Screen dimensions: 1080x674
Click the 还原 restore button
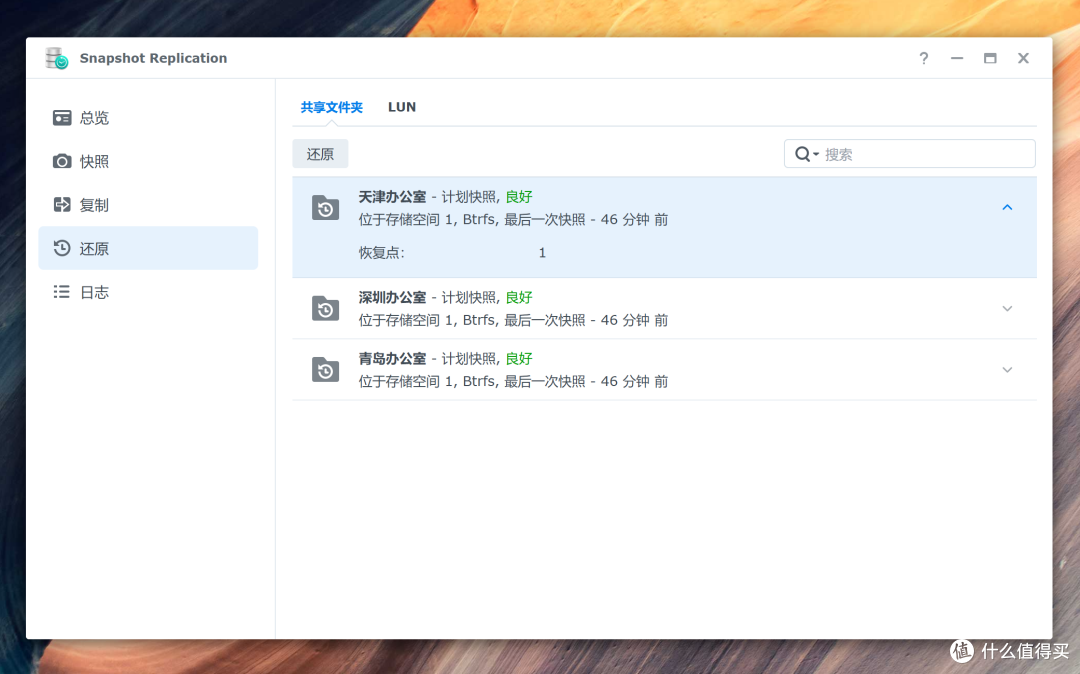320,154
